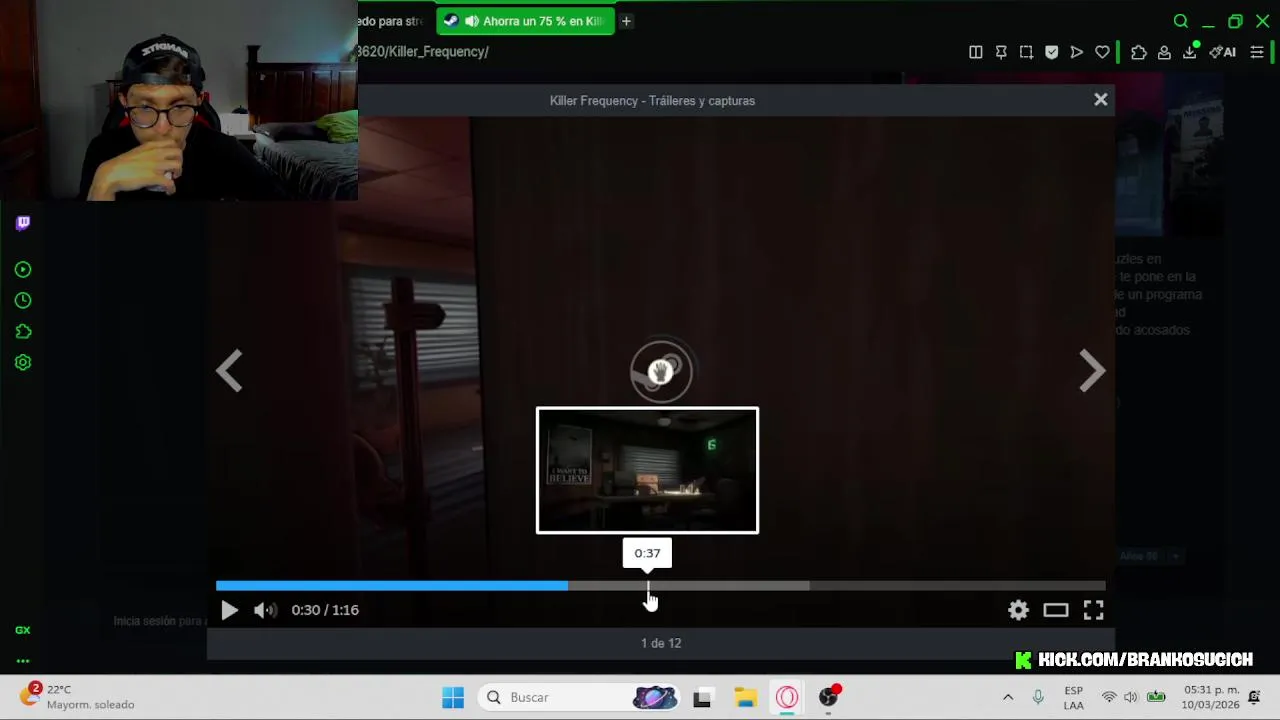
Task: Open sidebar three-dots menu
Action: (x=23, y=661)
